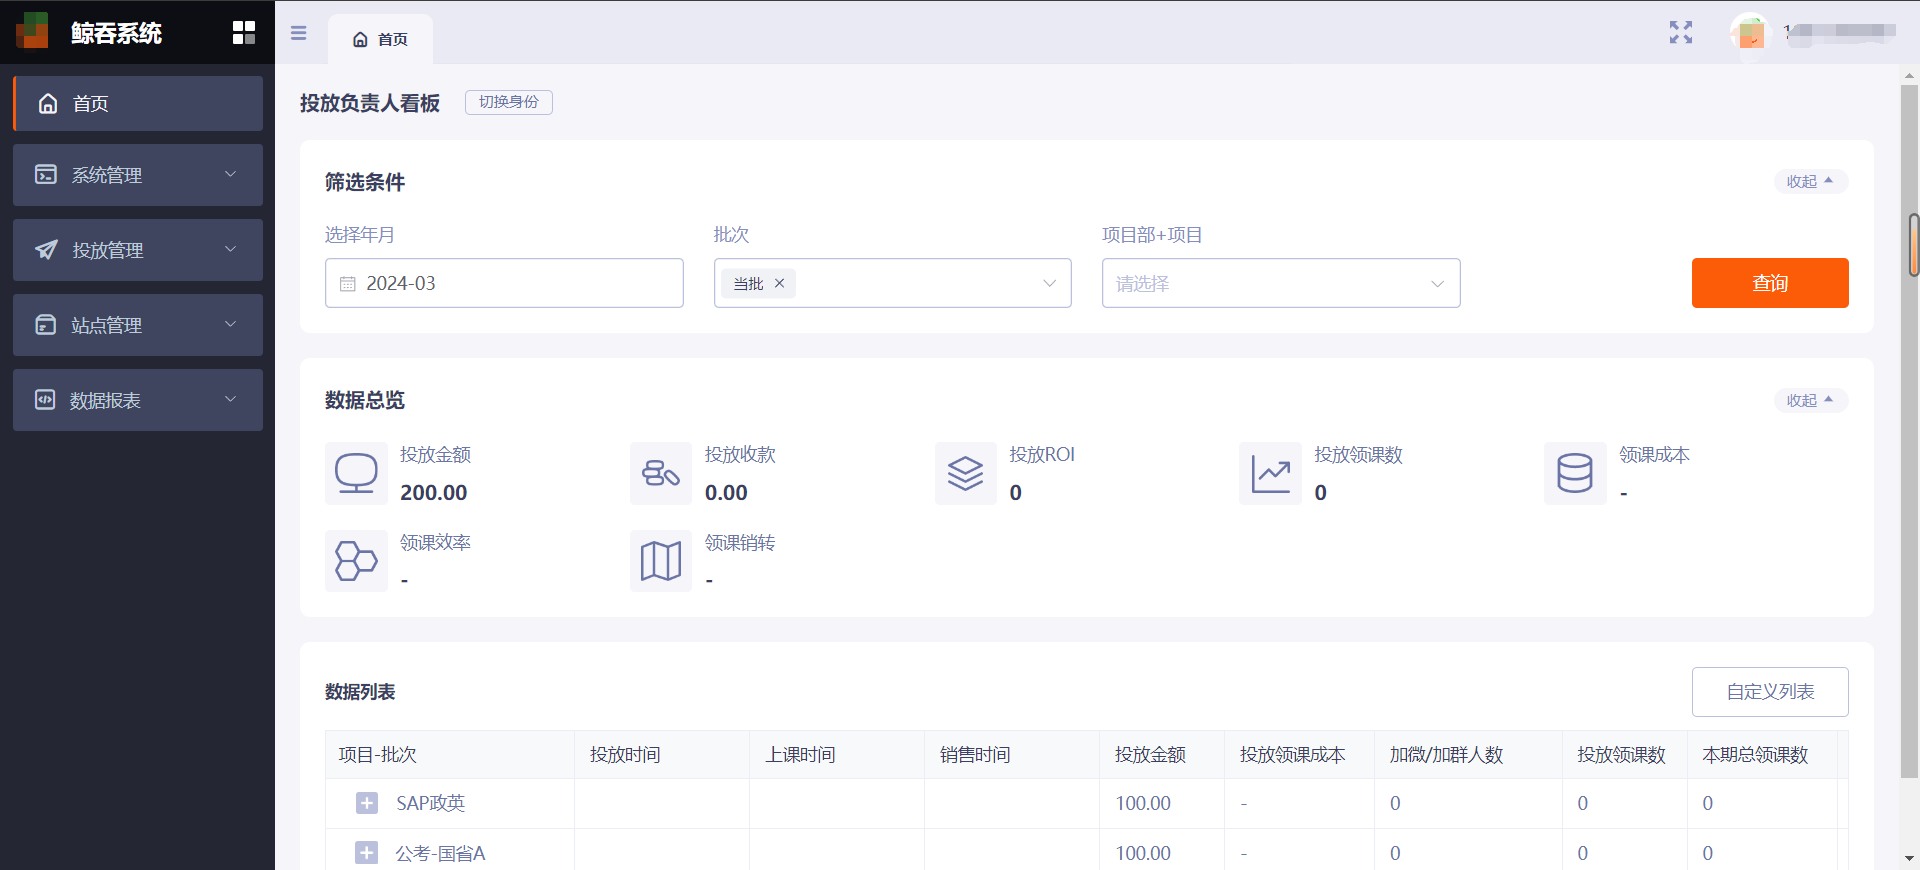1920x870 pixels.
Task: Click the 数据报表 code icon
Action: click(x=45, y=400)
